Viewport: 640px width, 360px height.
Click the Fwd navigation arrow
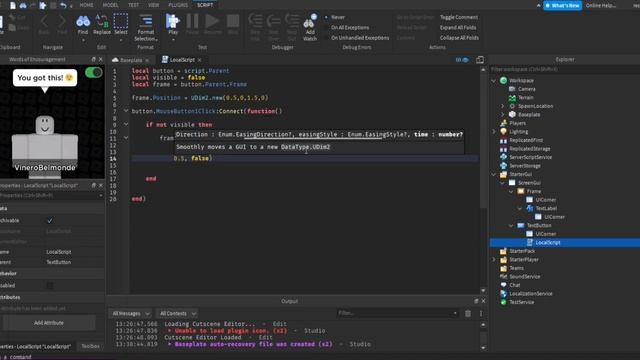62,20
